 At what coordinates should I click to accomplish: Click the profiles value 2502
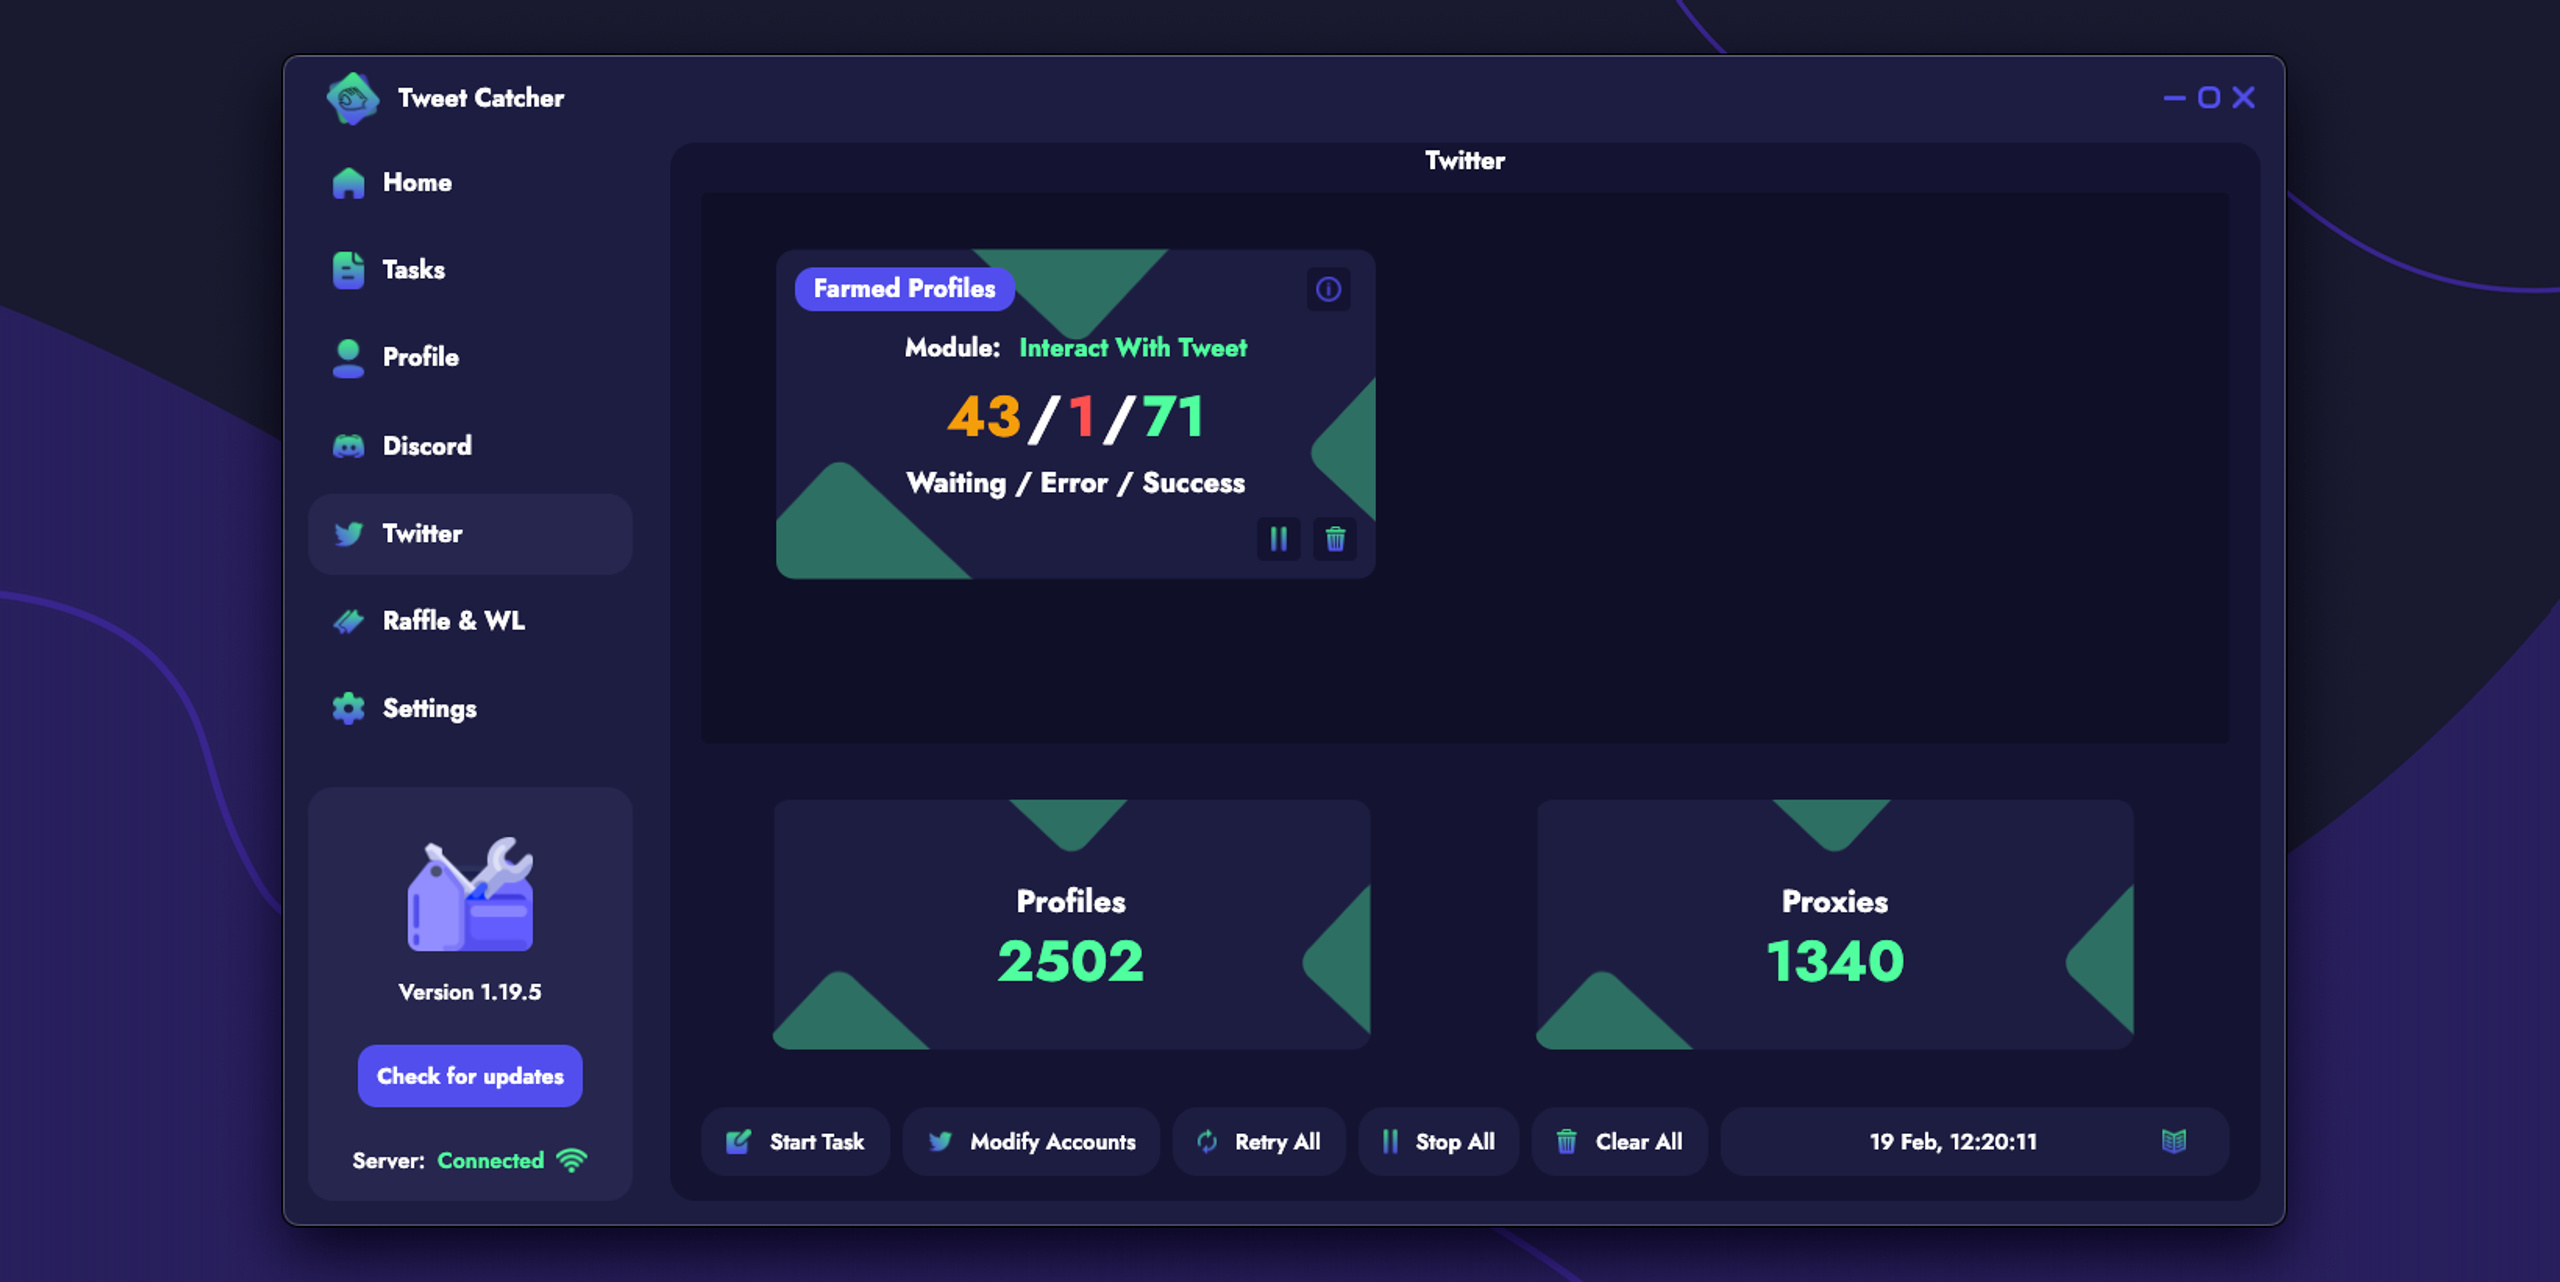(x=1071, y=961)
